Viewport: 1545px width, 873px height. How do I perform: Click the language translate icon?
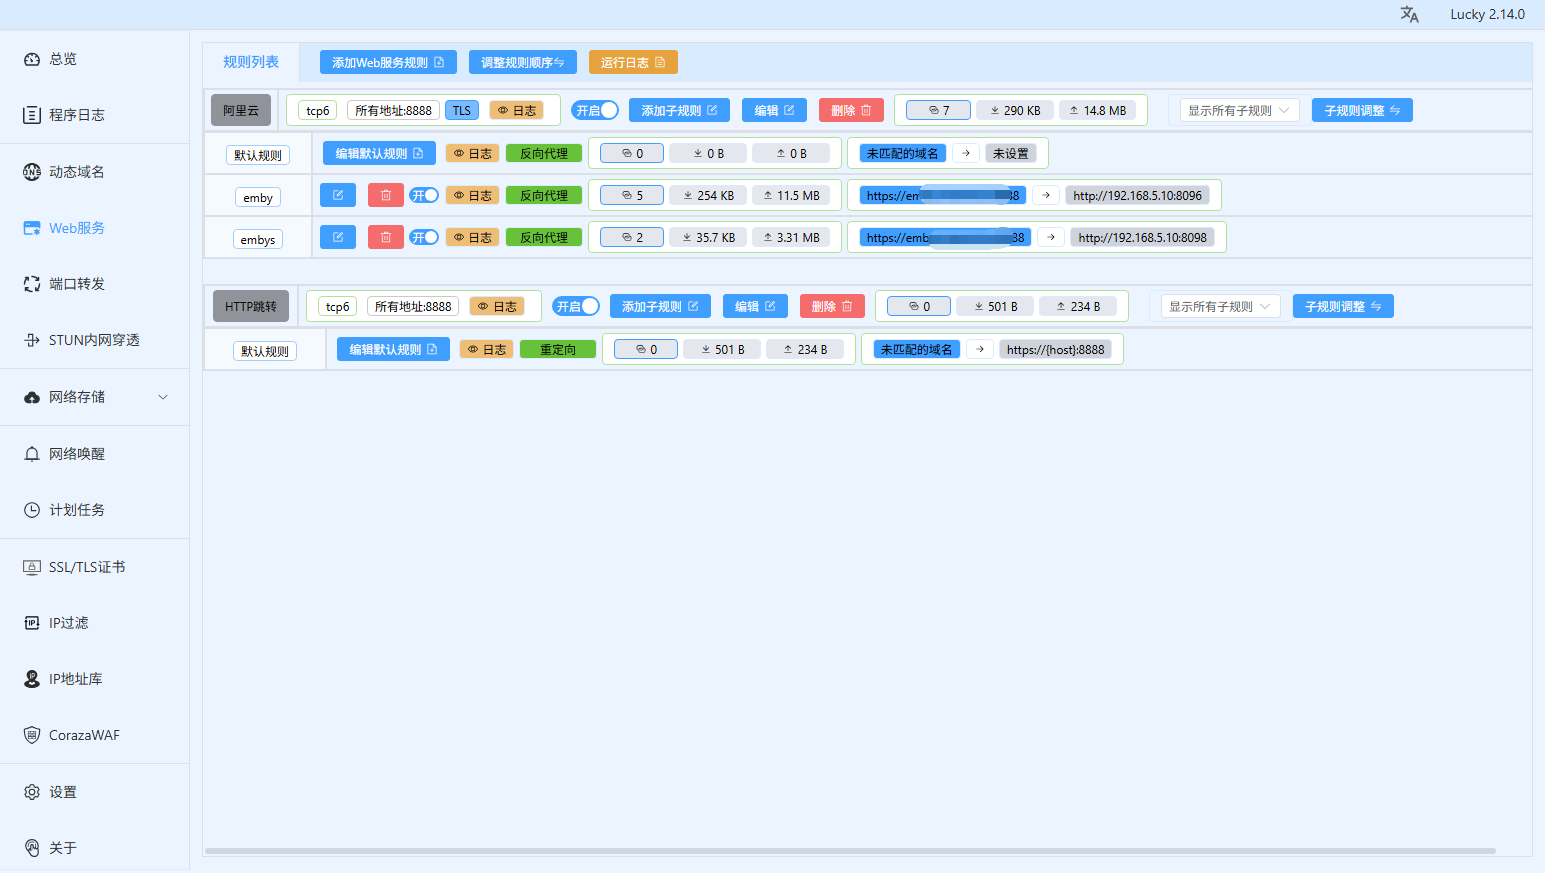[x=1409, y=14]
